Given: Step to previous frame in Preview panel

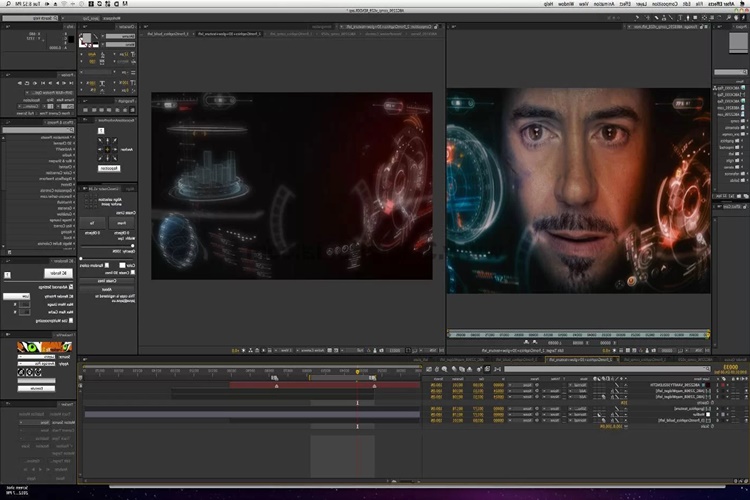Looking at the screenshot, I should pyautogui.click(x=64, y=83).
